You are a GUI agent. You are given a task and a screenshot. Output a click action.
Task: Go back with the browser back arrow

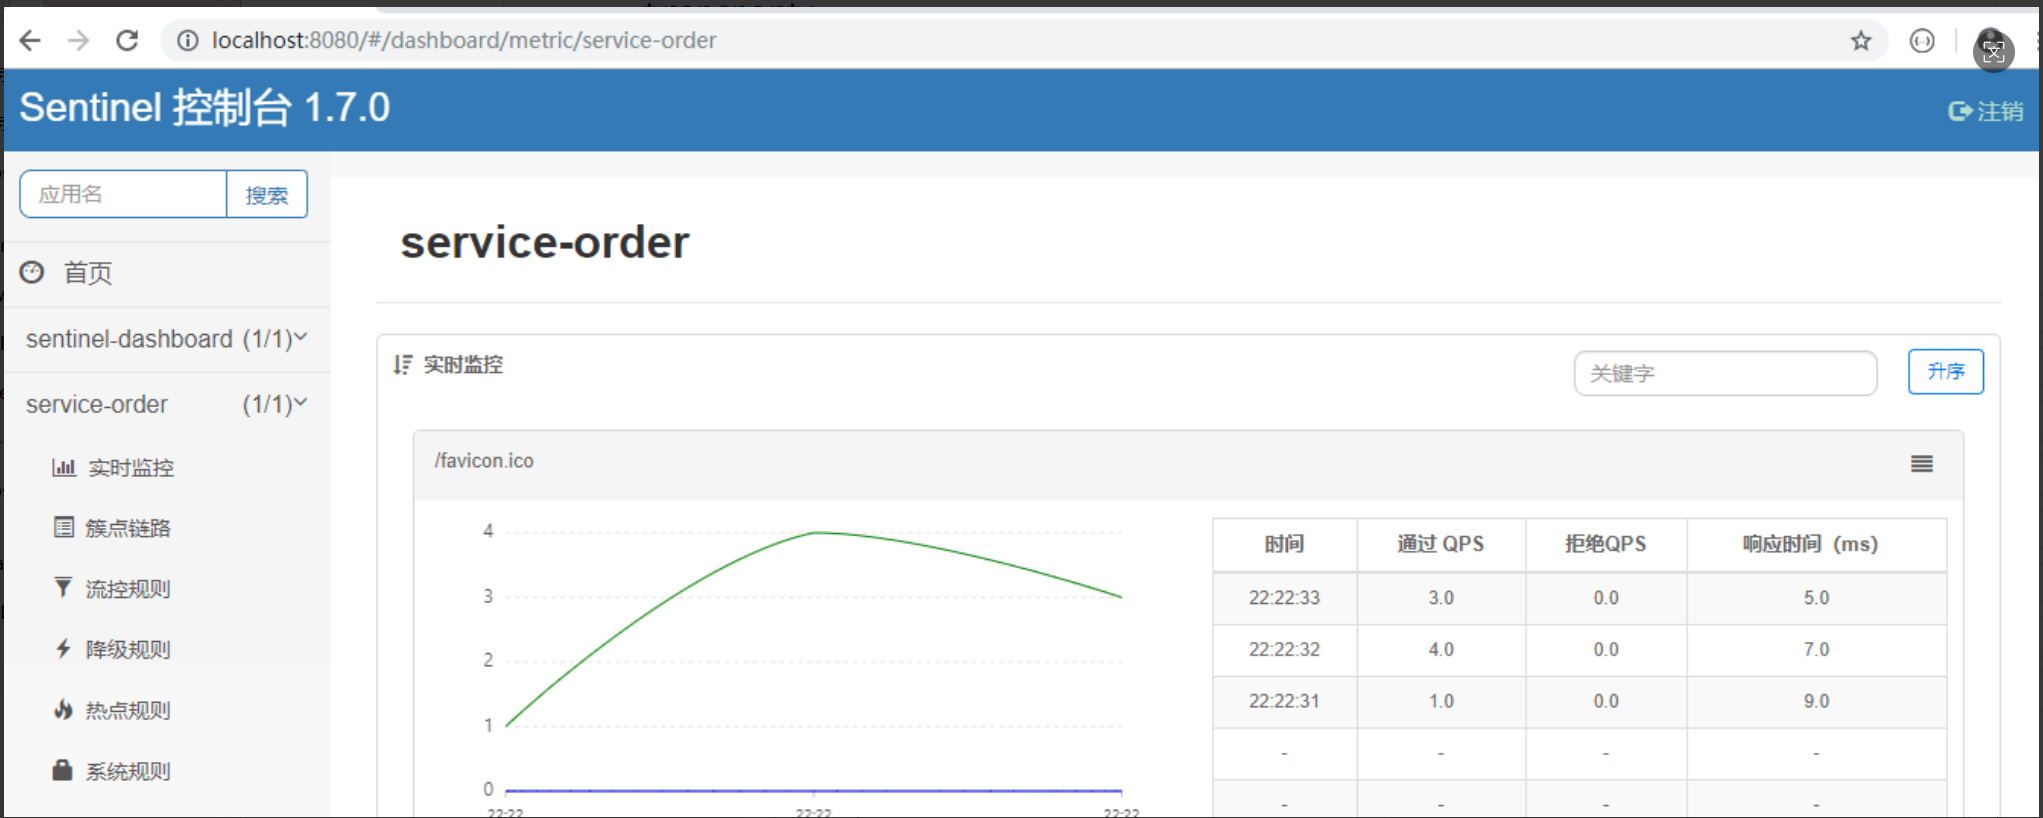click(30, 41)
